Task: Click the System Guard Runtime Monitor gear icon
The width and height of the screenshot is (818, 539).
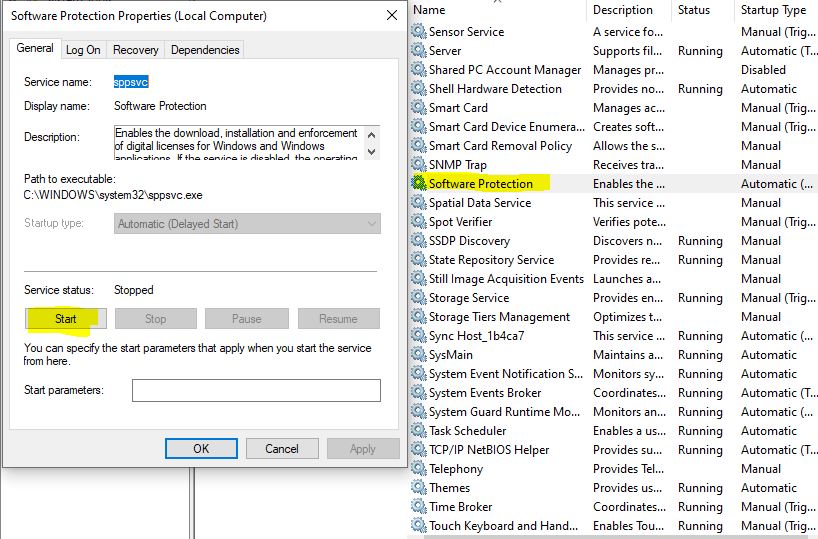Action: pyautogui.click(x=419, y=412)
